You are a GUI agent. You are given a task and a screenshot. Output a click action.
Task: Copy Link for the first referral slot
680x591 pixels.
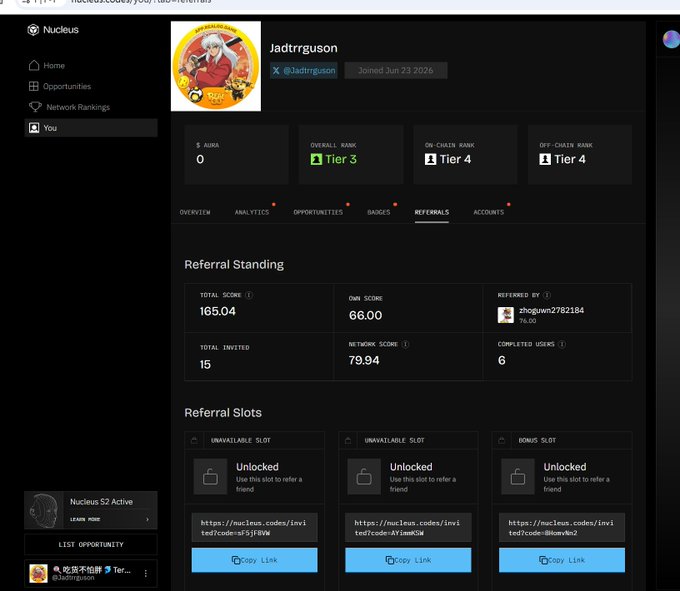coord(255,560)
